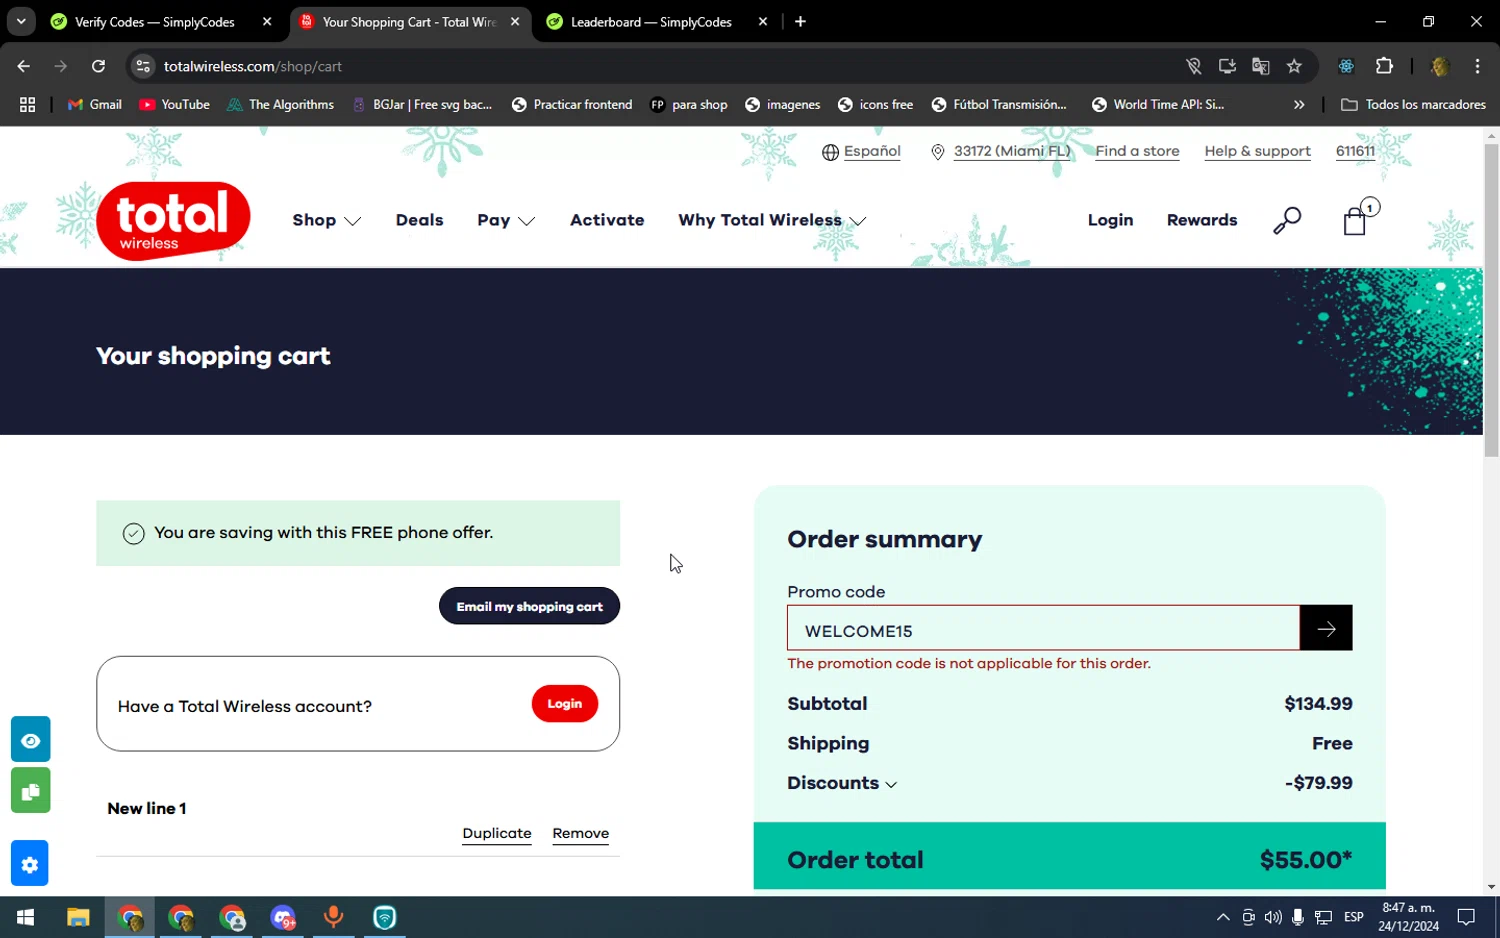Click Email my shopping cart button
Image resolution: width=1500 pixels, height=938 pixels.
(529, 606)
